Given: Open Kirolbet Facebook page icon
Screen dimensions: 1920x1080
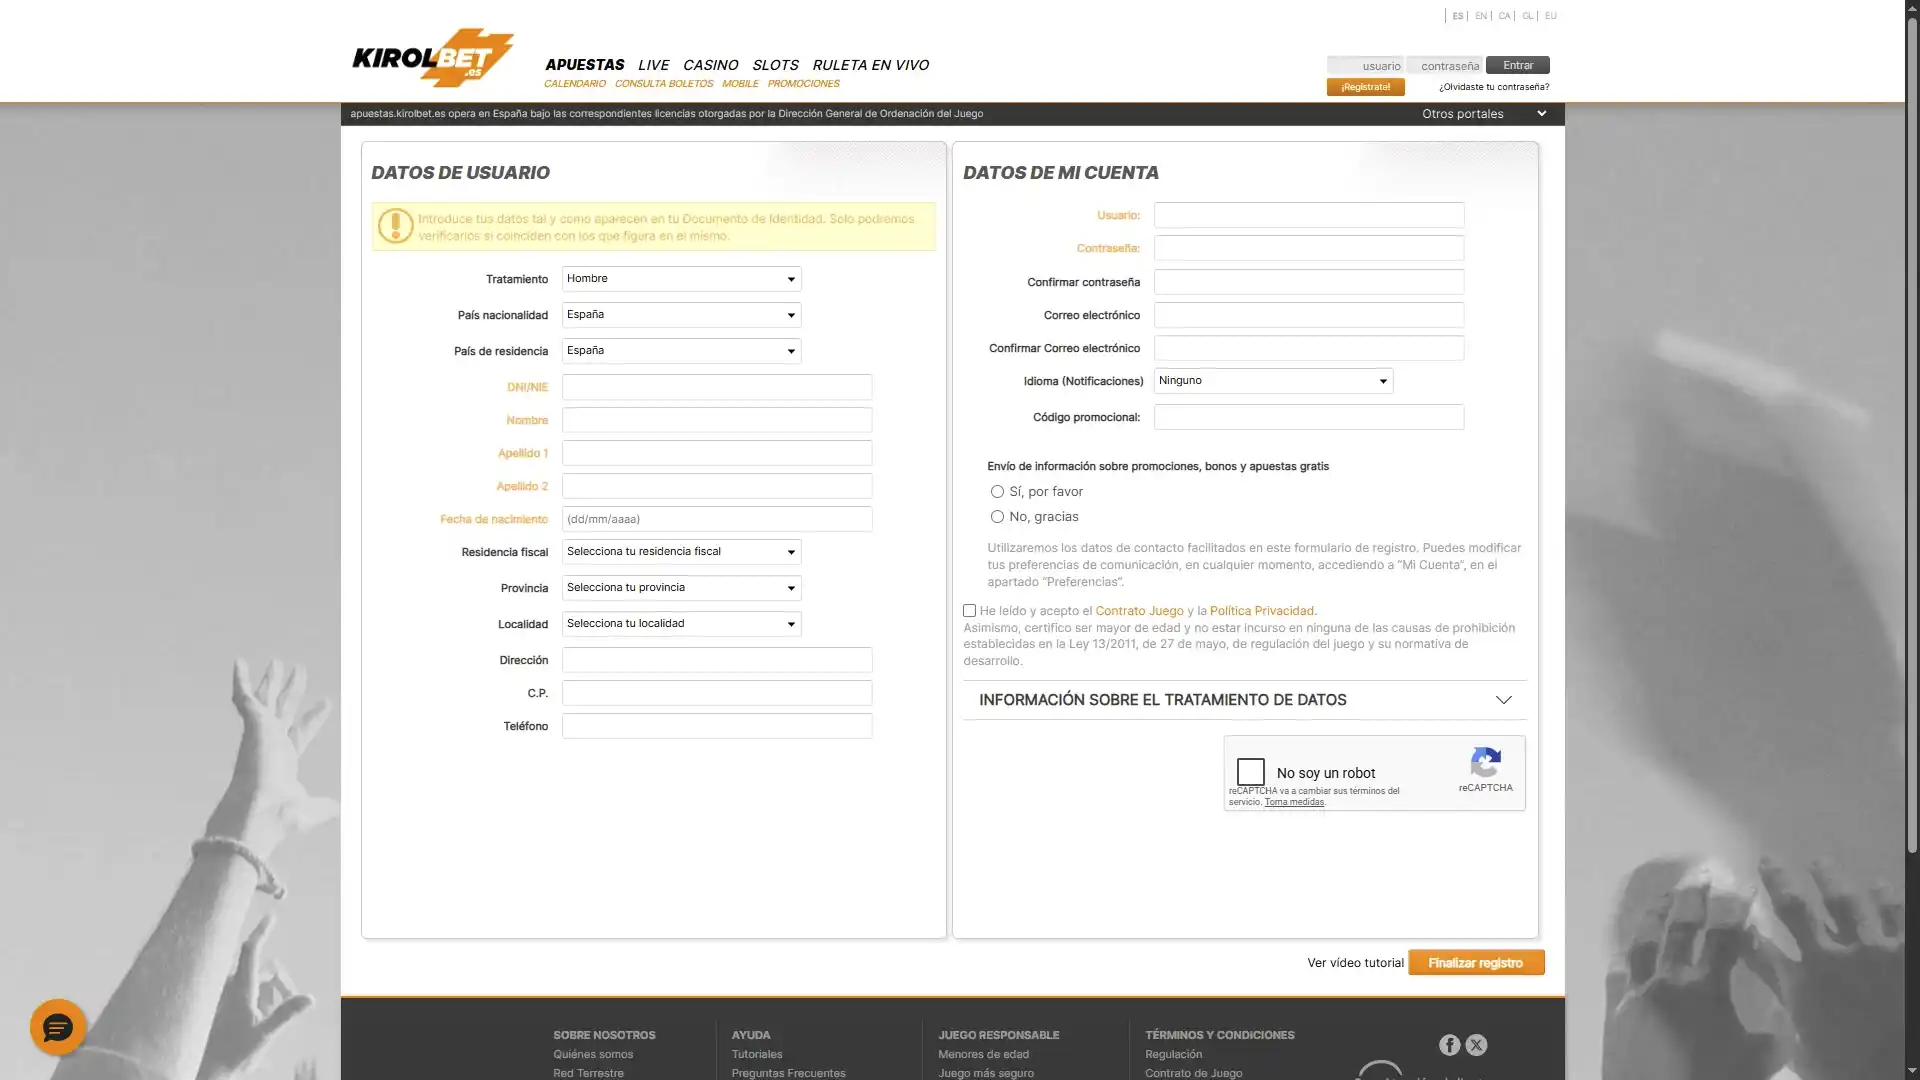Looking at the screenshot, I should [x=1449, y=1045].
